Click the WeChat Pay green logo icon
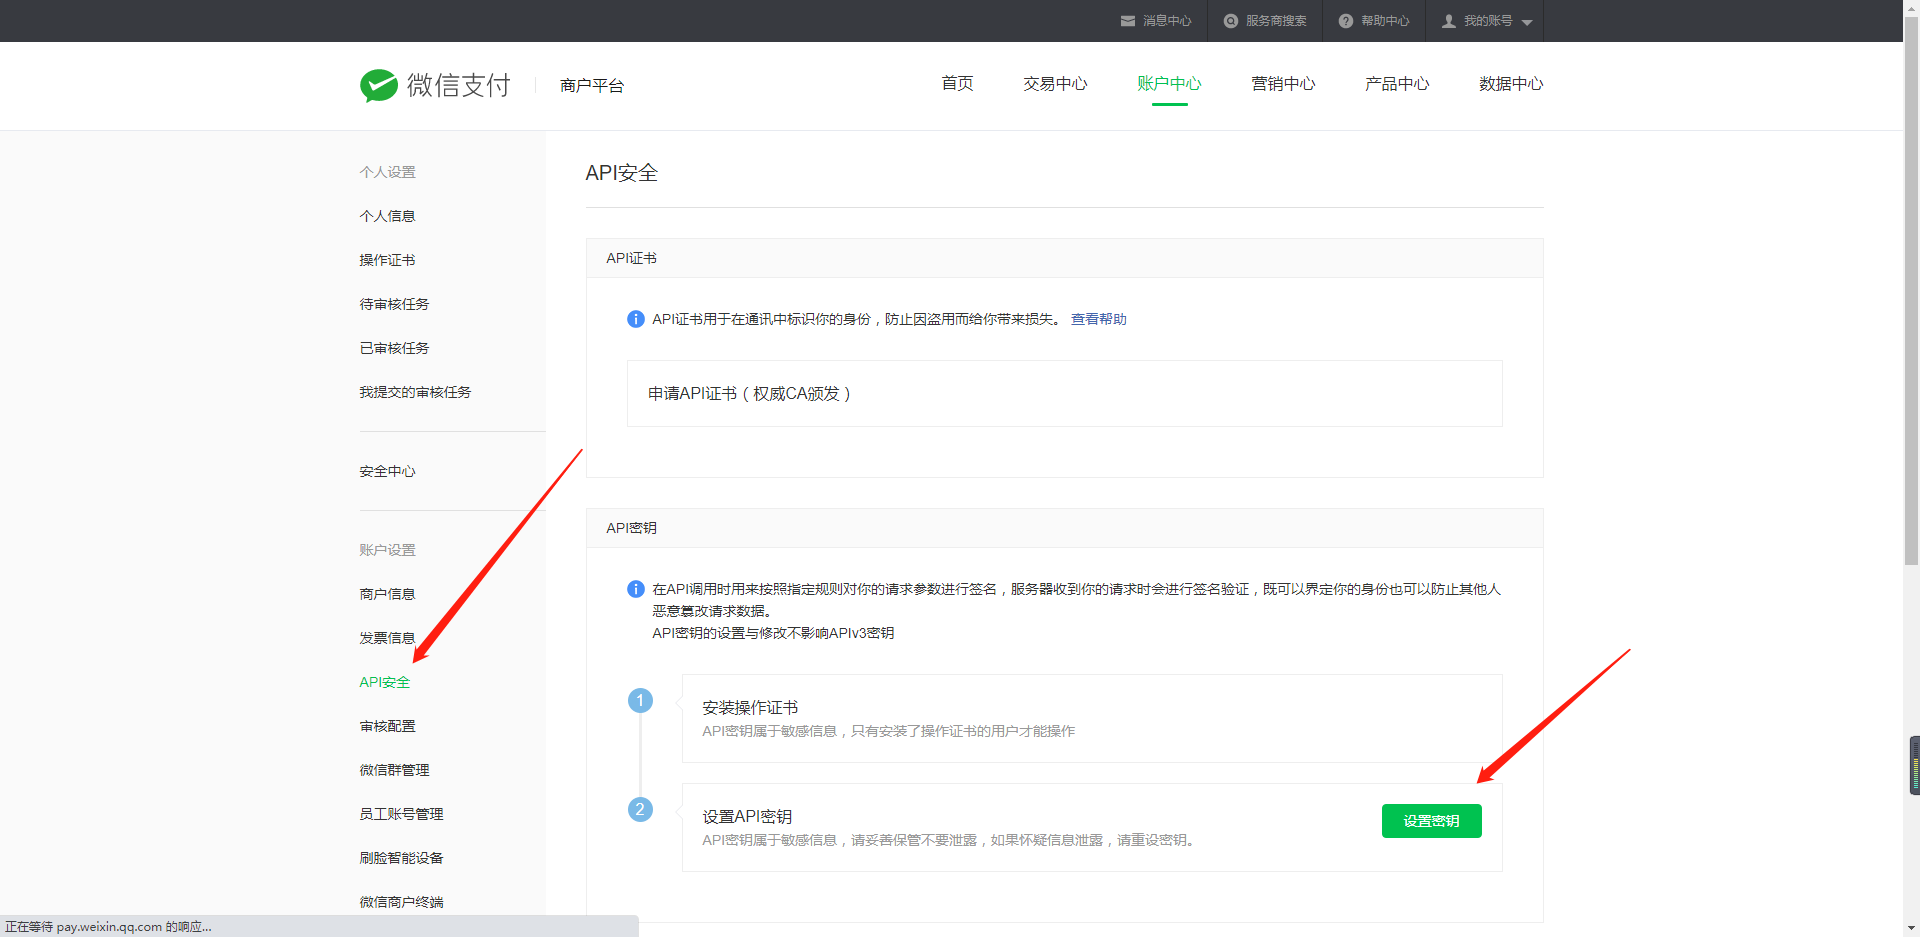 379,86
